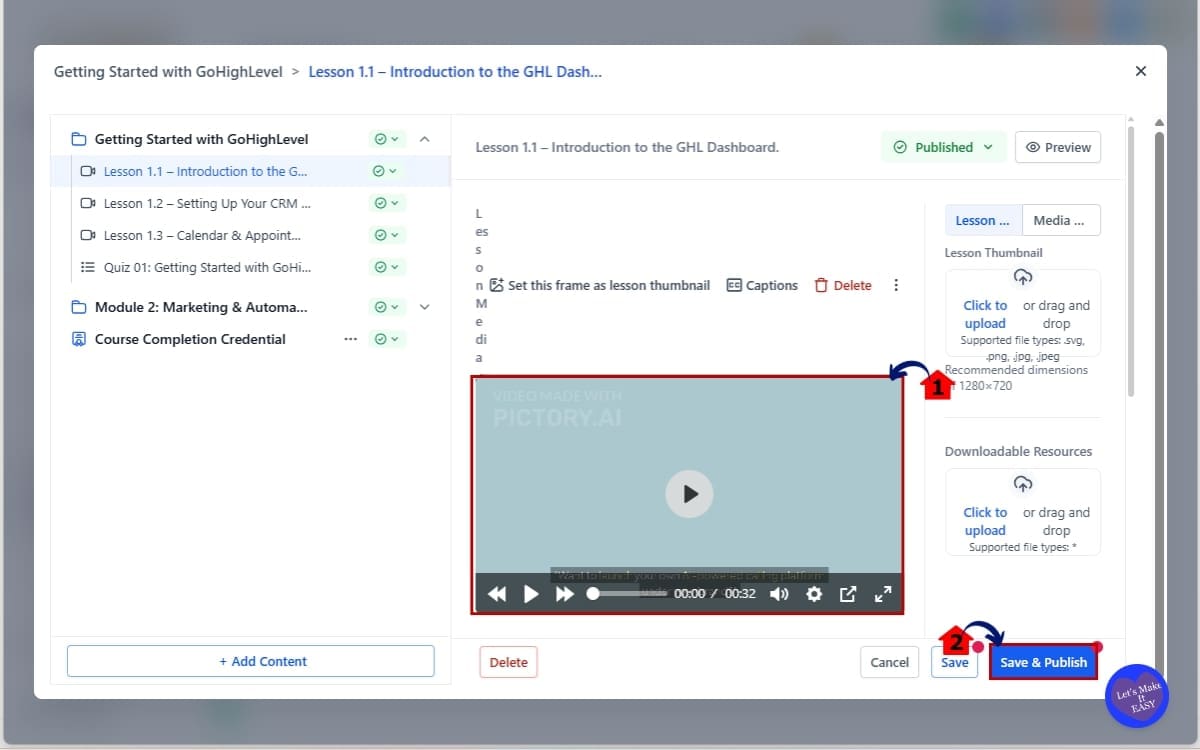Image resolution: width=1200 pixels, height=750 pixels.
Task: Switch to the Media tab
Action: coord(1061,220)
